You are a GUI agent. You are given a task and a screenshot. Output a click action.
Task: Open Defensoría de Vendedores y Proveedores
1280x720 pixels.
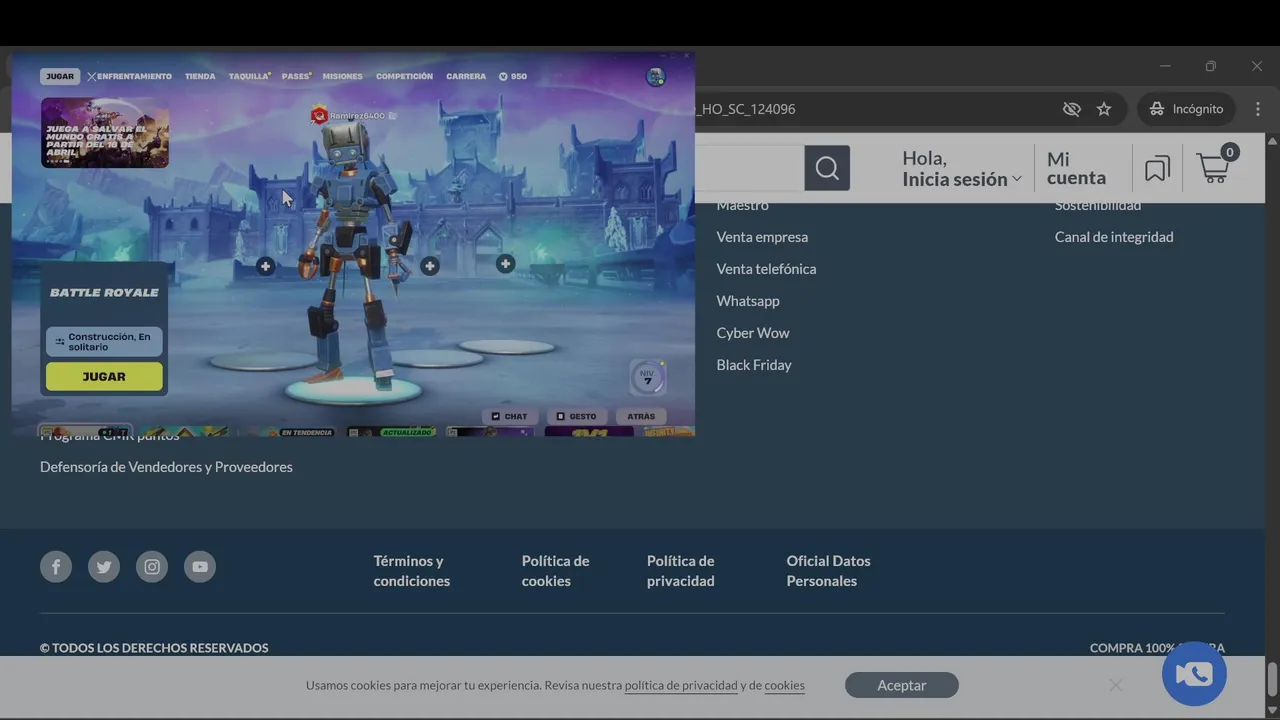point(166,467)
